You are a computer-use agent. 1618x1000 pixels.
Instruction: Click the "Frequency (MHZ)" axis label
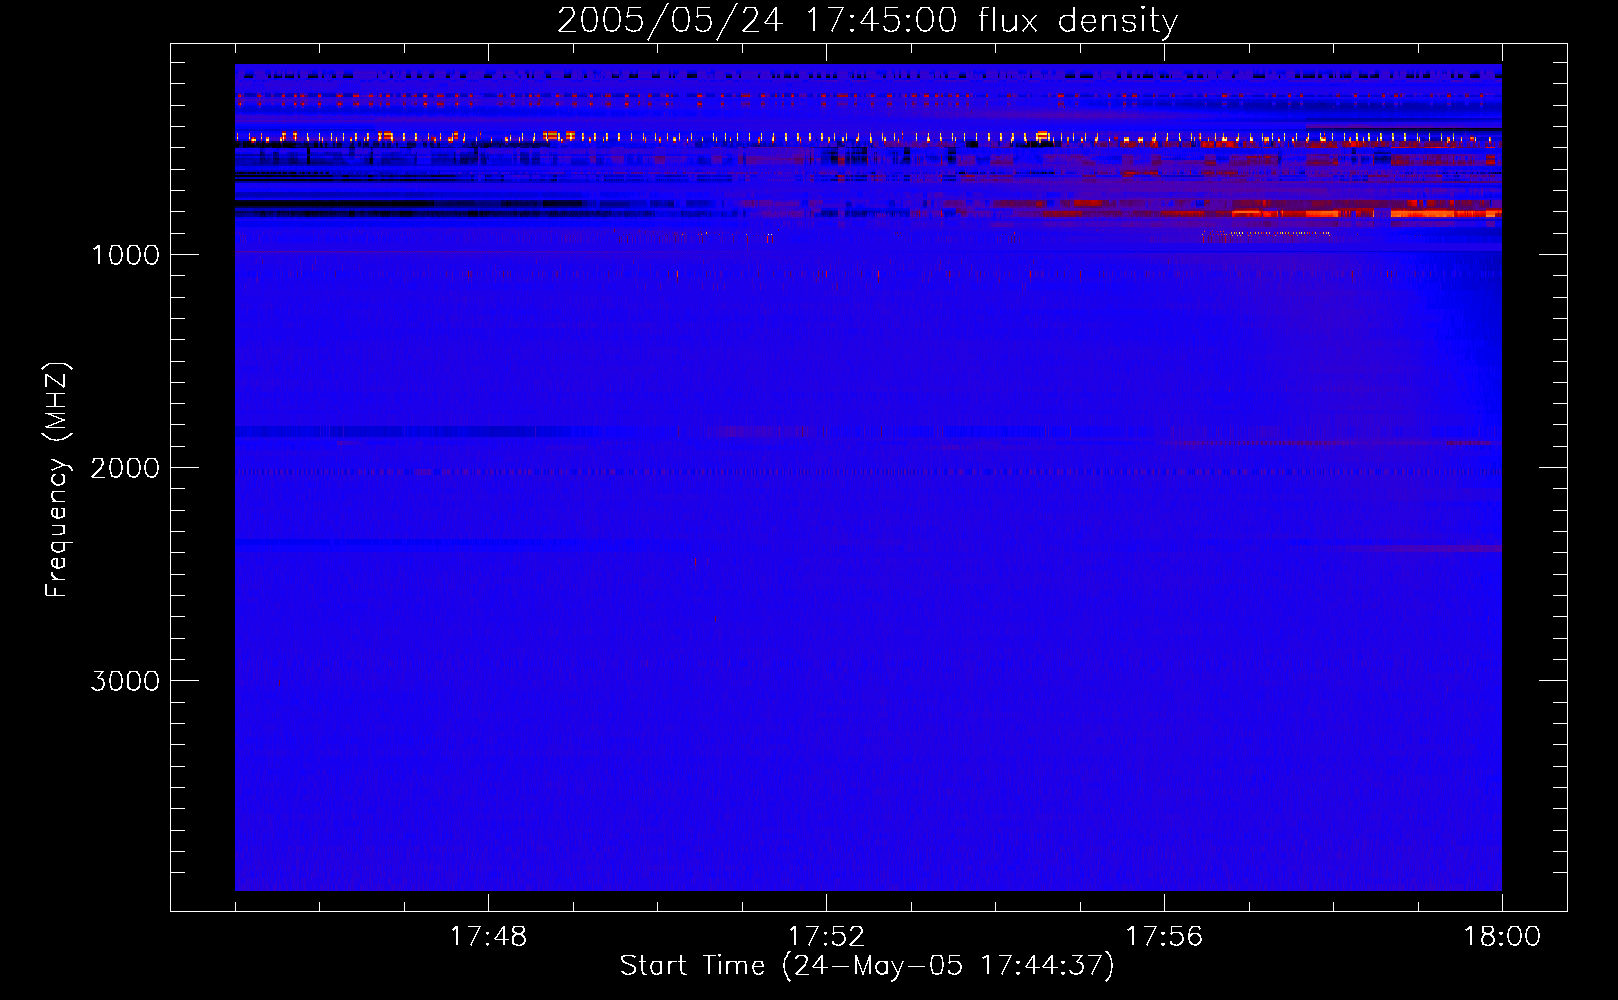(57, 480)
